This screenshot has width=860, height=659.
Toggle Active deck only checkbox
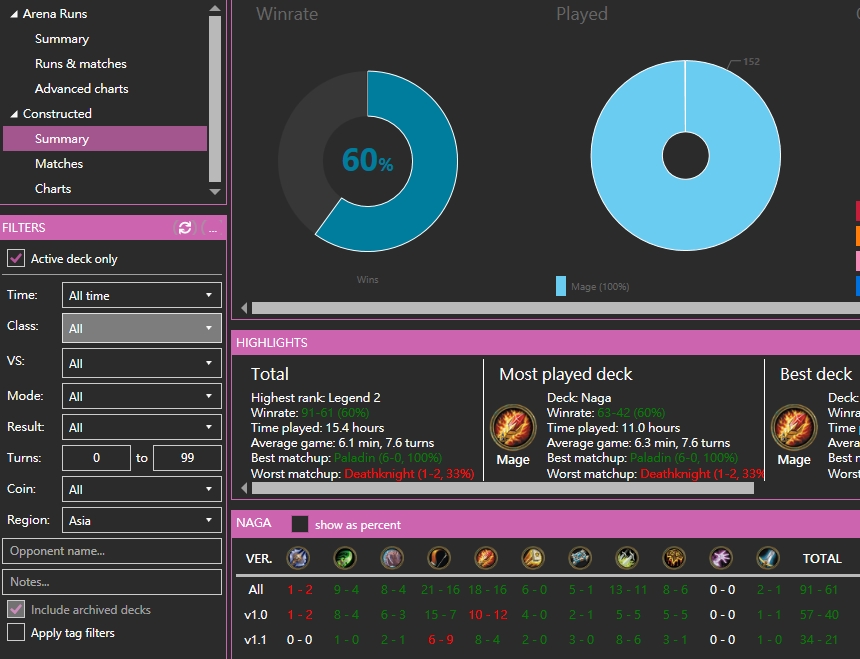pyautogui.click(x=16, y=258)
